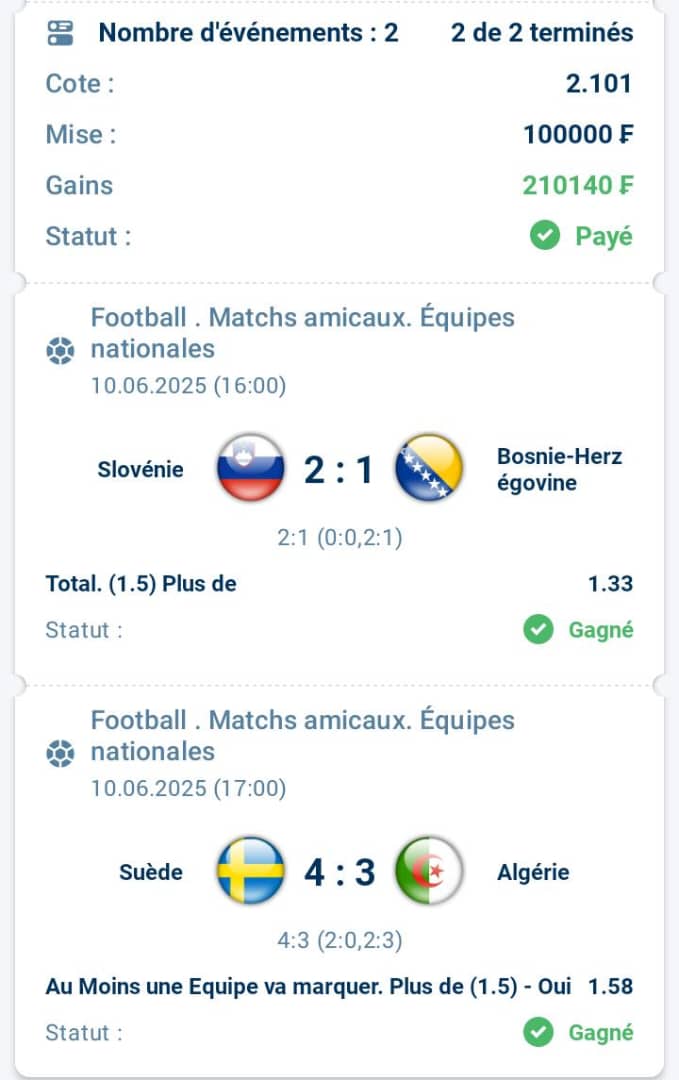This screenshot has height=1080, width=679.
Task: Tap checkmark beside Gagné for Slovénie match
Action: [538, 630]
